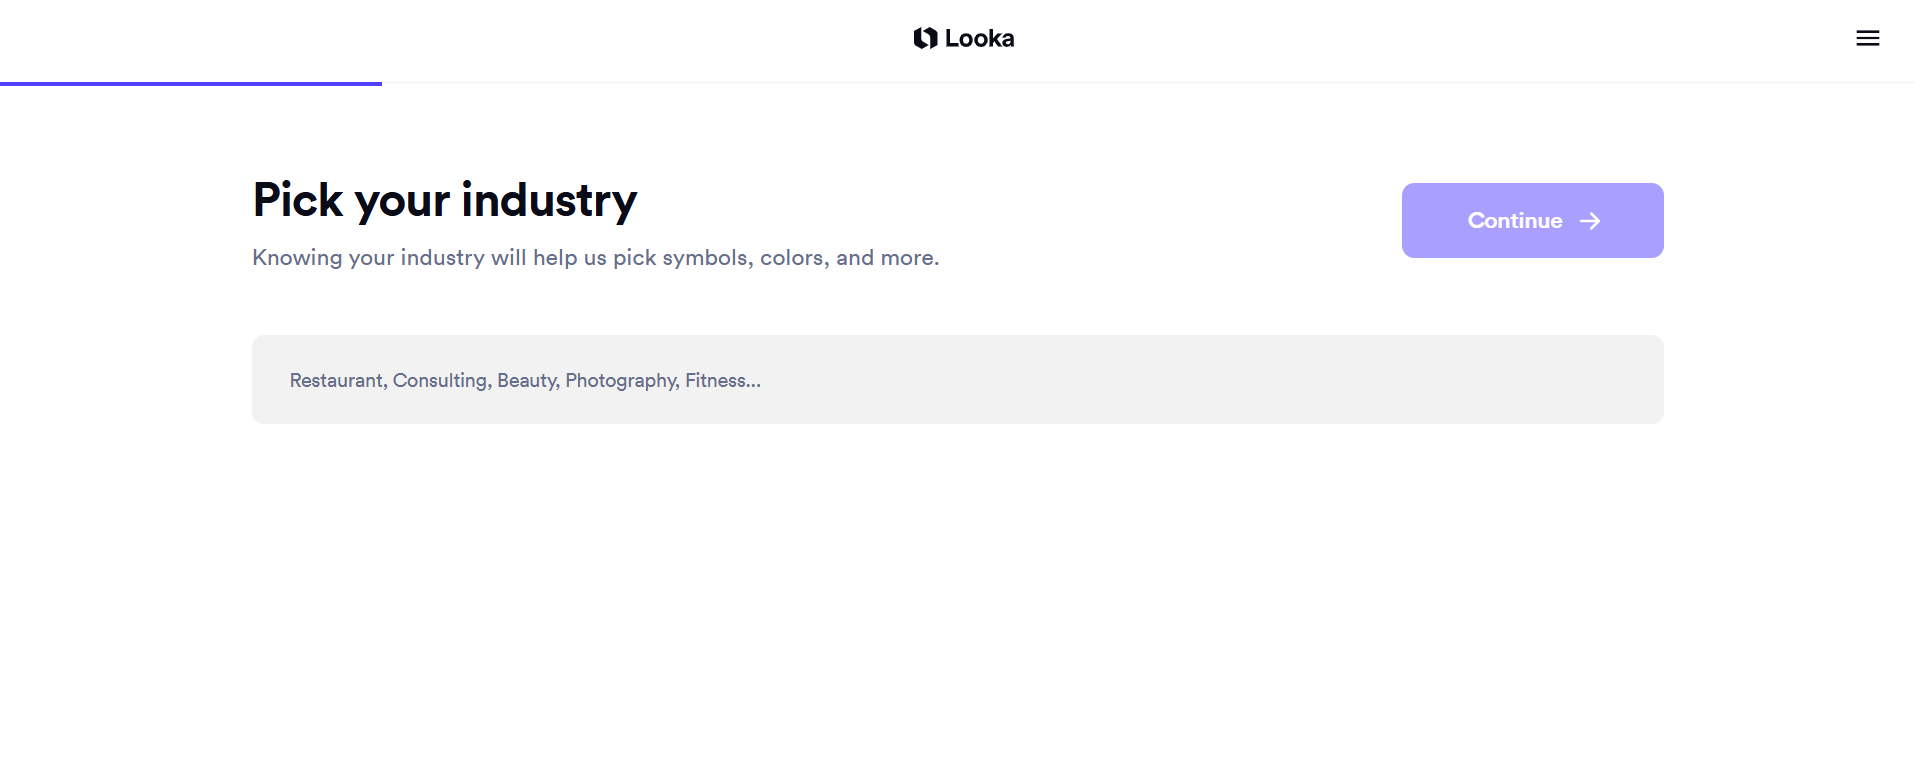Click the 'Photography' placeholder word
1914x759 pixels.
point(622,381)
